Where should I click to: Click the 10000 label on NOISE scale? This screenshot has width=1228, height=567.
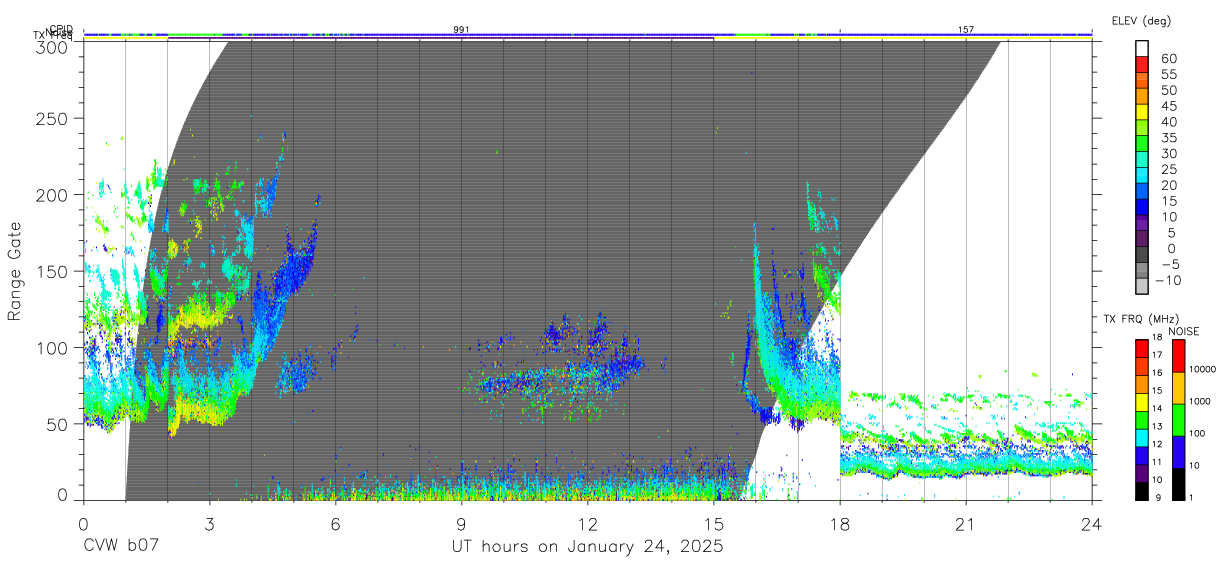pos(1202,369)
